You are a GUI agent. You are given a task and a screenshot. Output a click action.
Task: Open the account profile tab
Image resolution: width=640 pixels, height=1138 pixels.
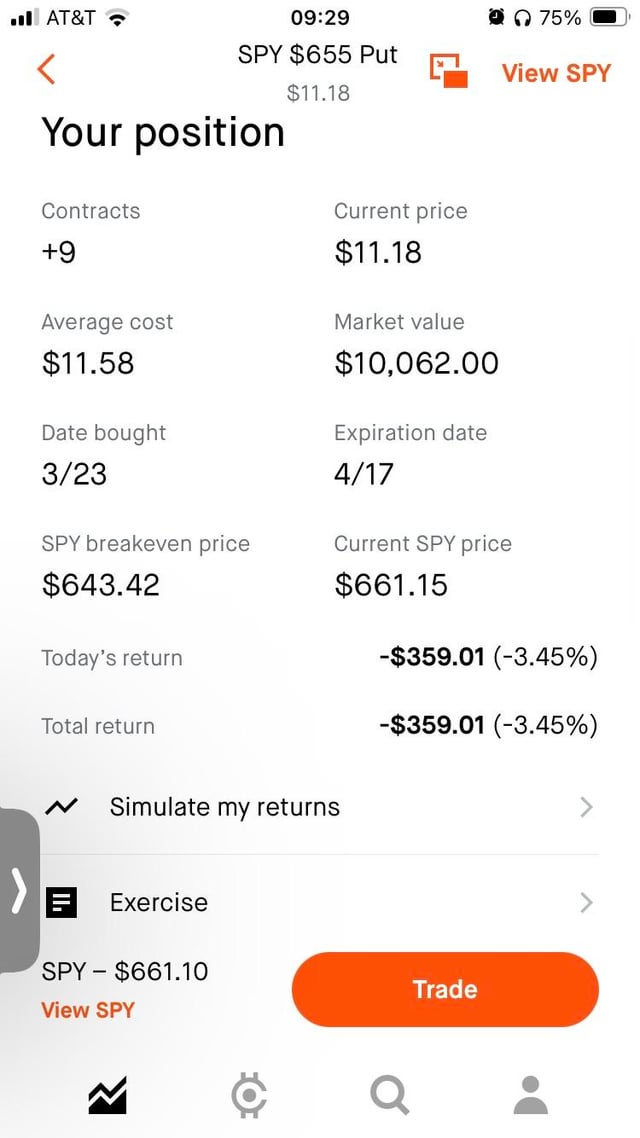point(531,1096)
